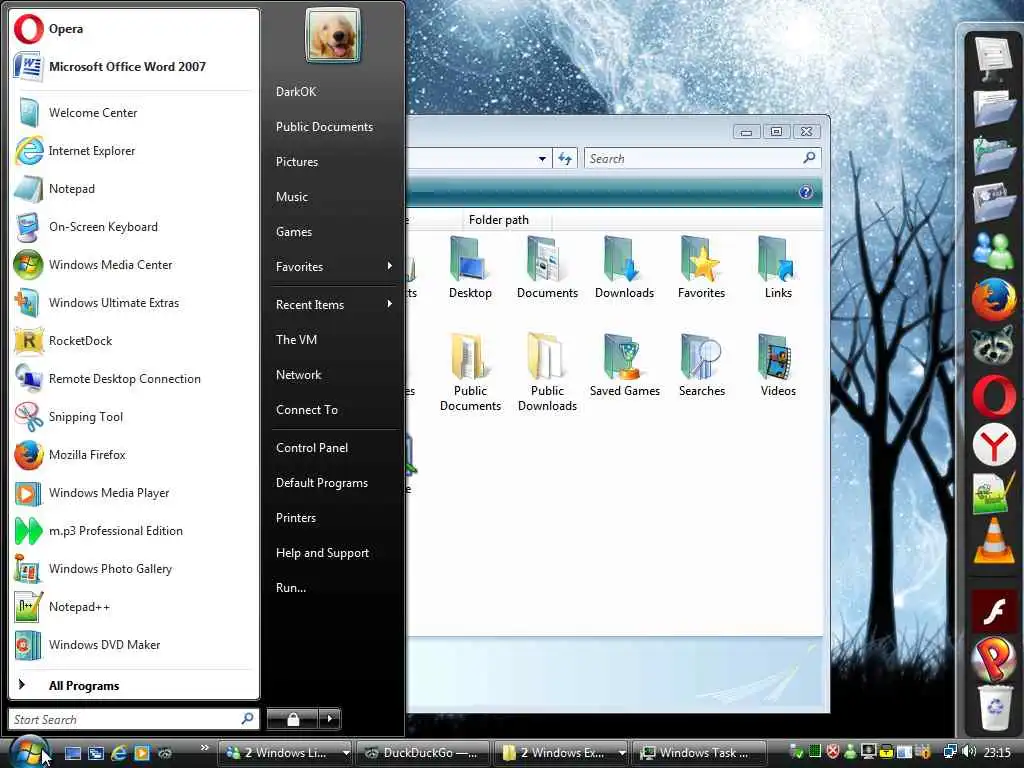Expand the Windows Explorer taskbar group dropdown
The image size is (1024, 768).
(622, 753)
